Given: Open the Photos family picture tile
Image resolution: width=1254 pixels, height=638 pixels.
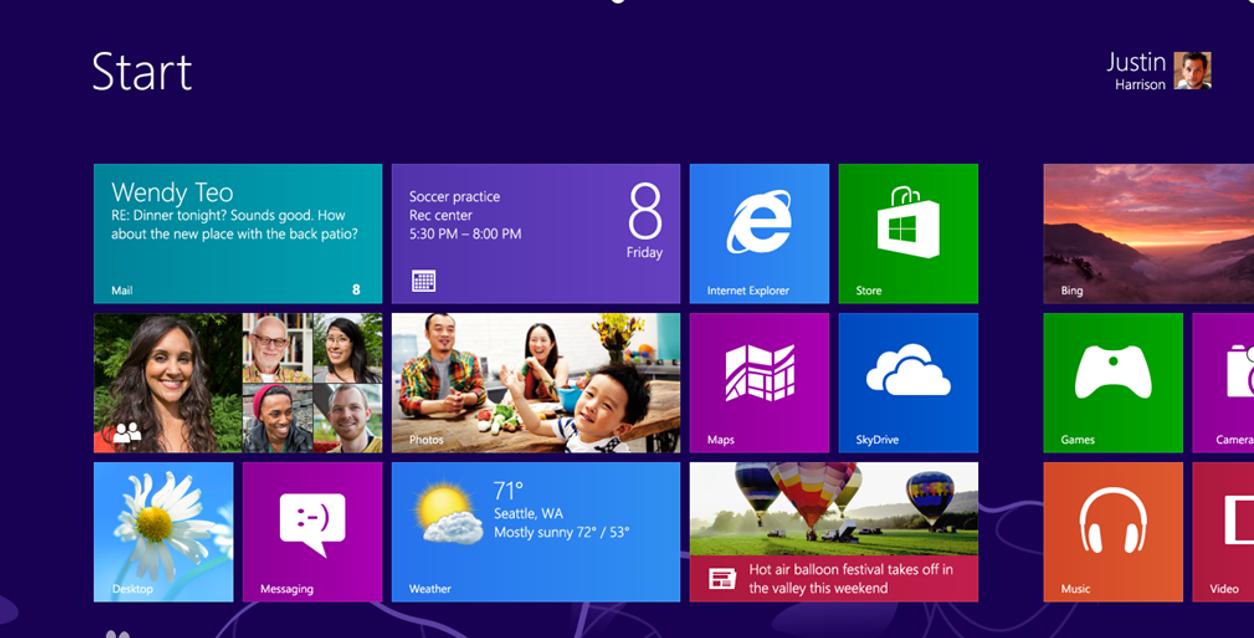Looking at the screenshot, I should (x=536, y=383).
